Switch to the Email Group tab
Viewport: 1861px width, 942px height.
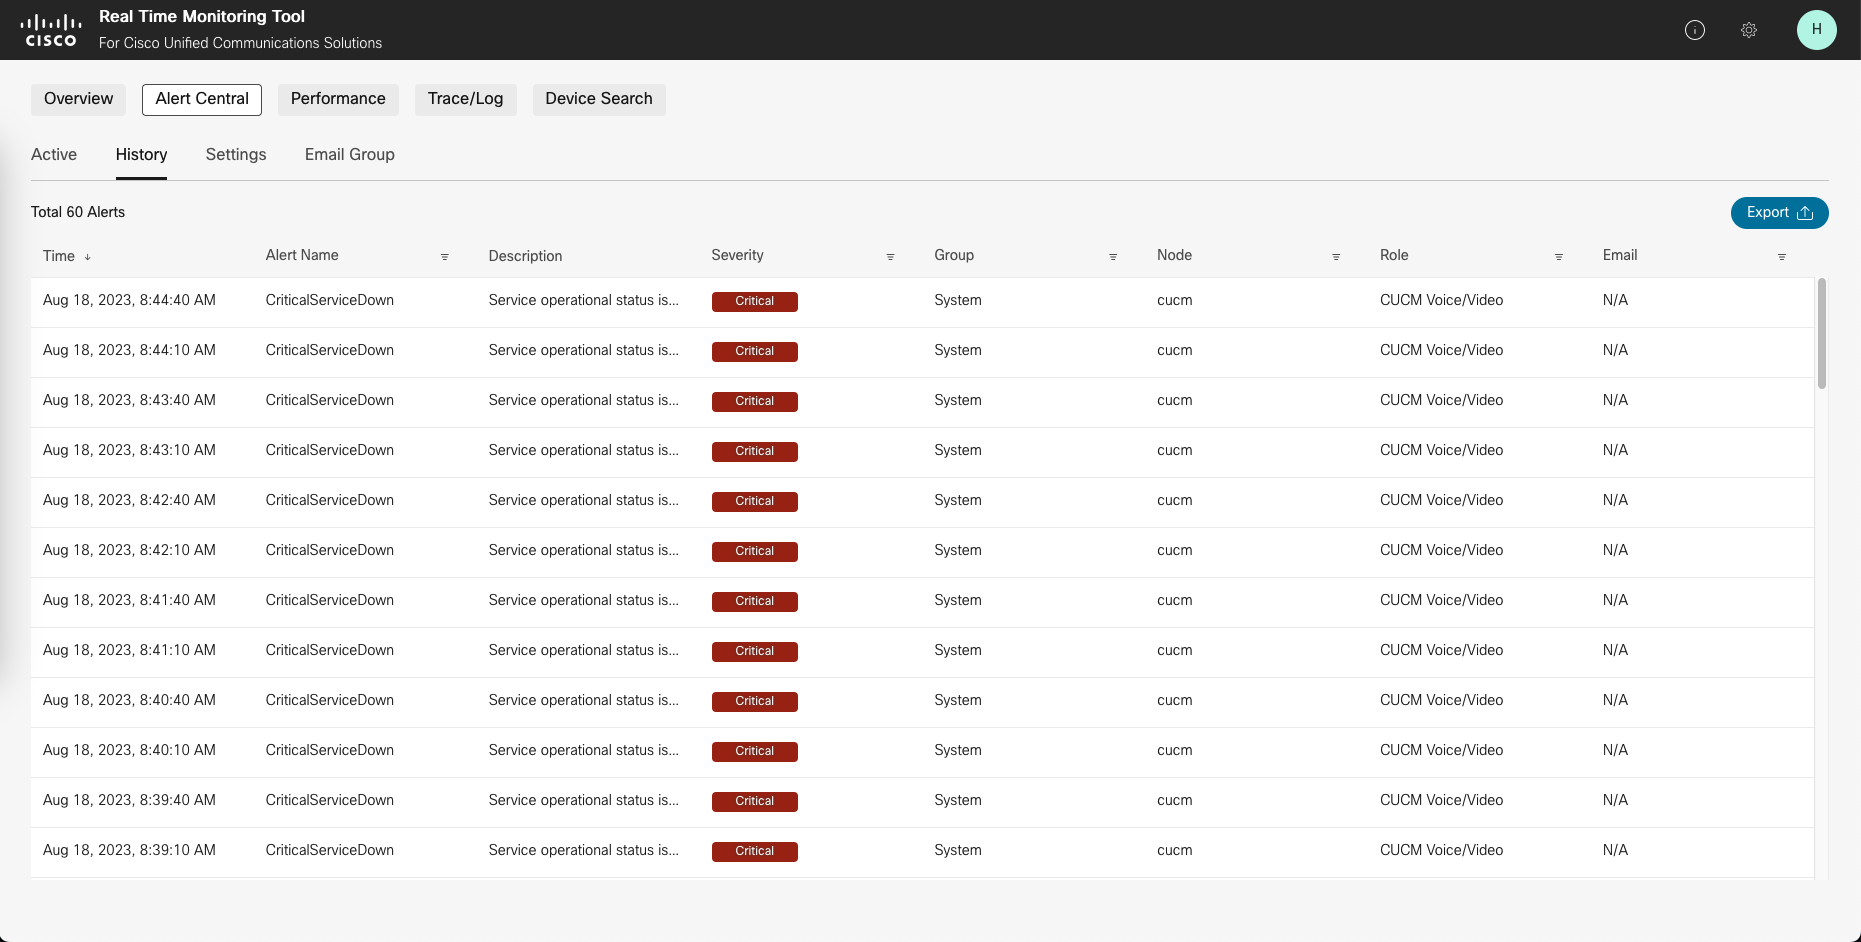point(349,154)
